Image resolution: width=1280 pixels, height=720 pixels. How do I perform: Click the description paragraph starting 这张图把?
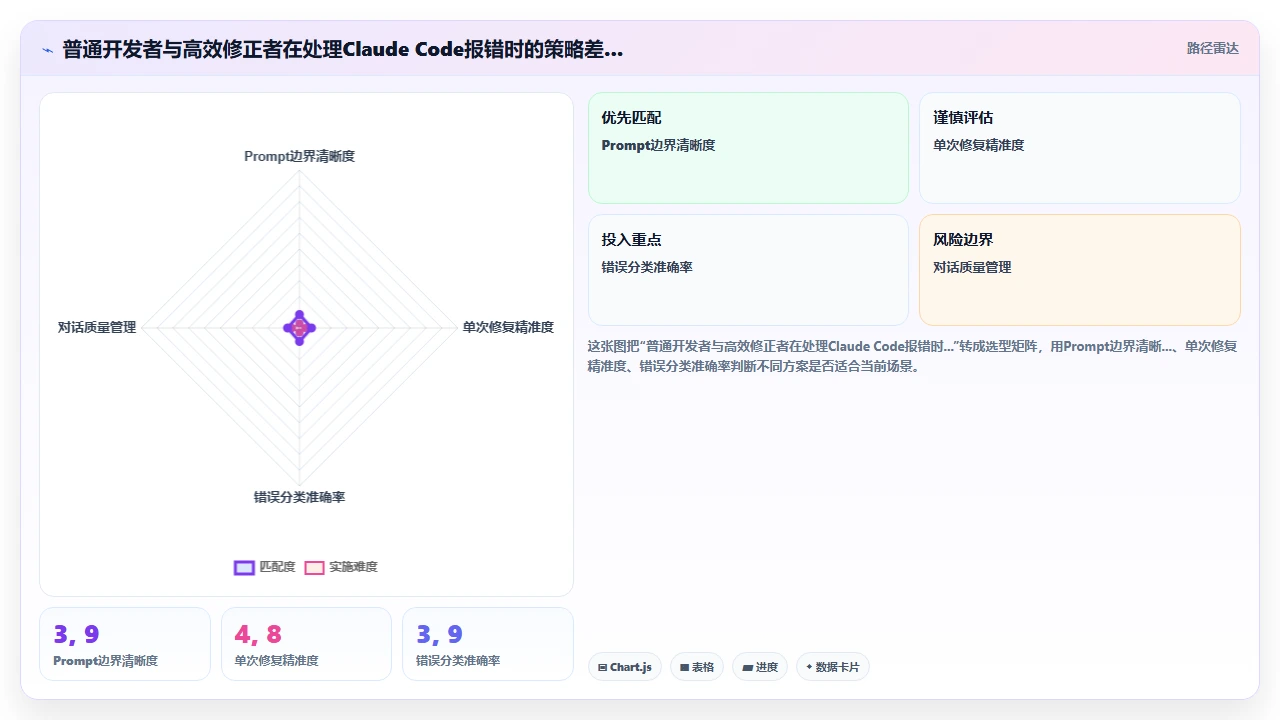click(913, 356)
